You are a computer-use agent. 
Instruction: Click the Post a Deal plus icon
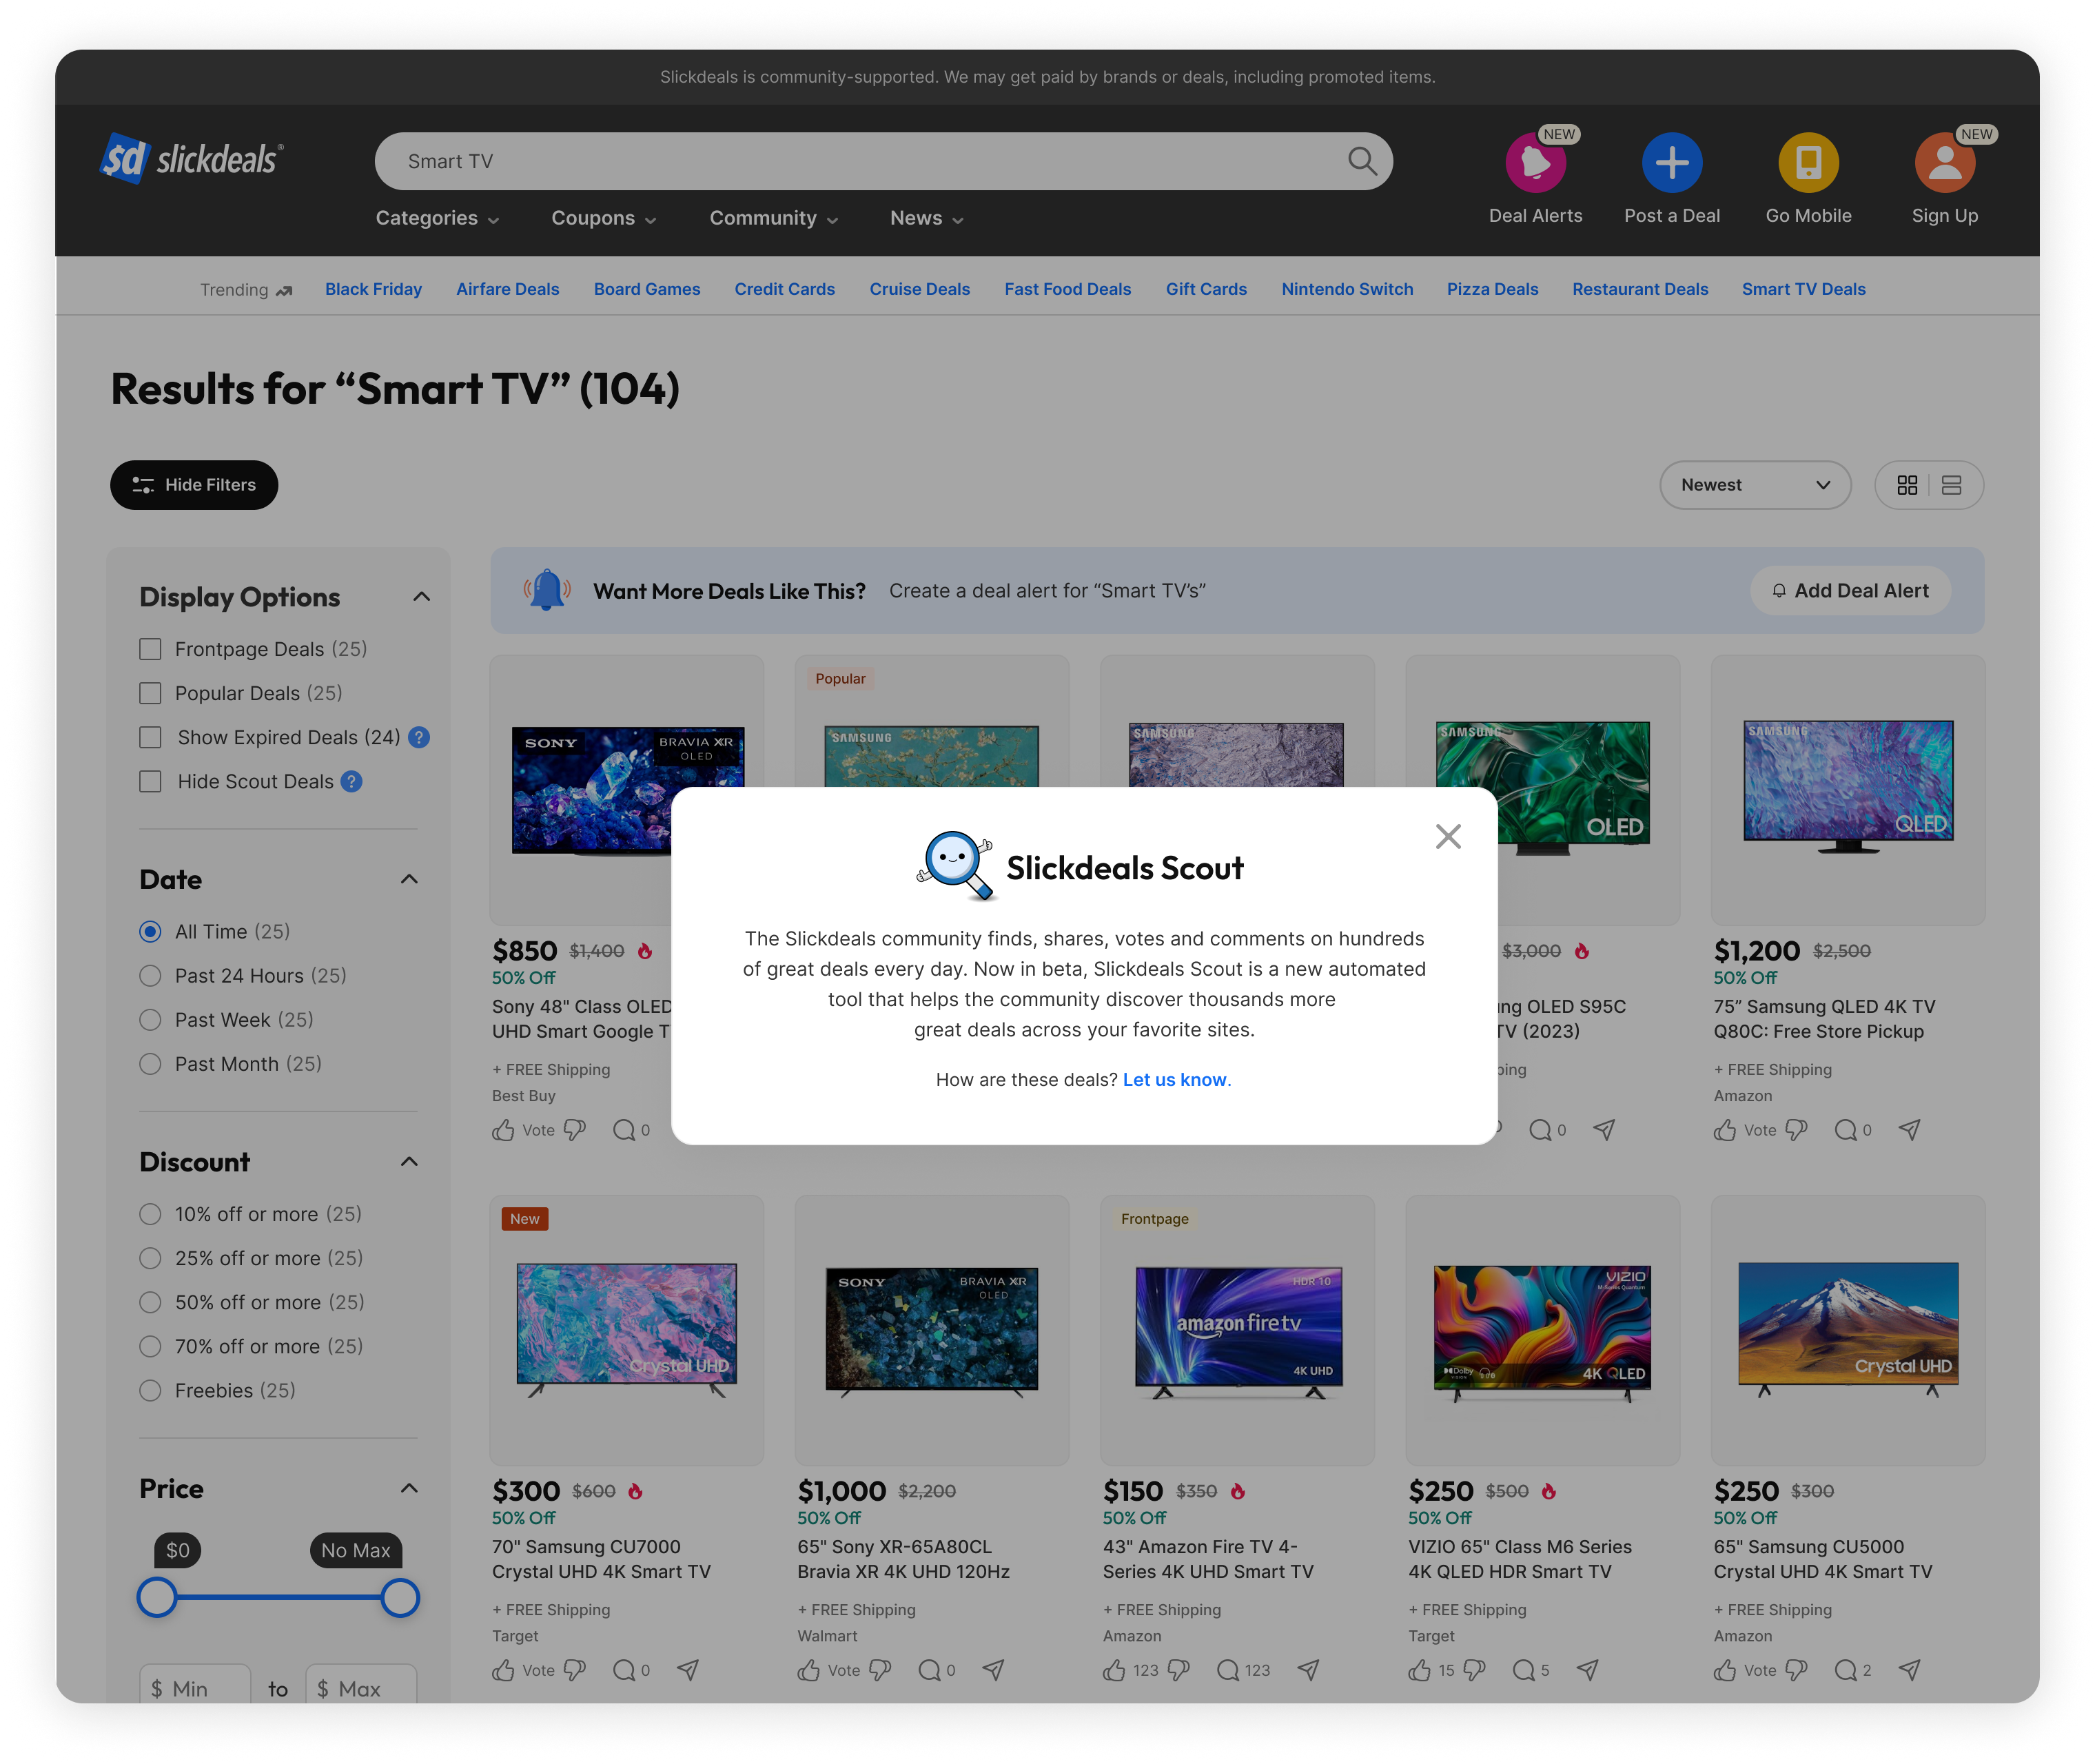(x=1672, y=162)
